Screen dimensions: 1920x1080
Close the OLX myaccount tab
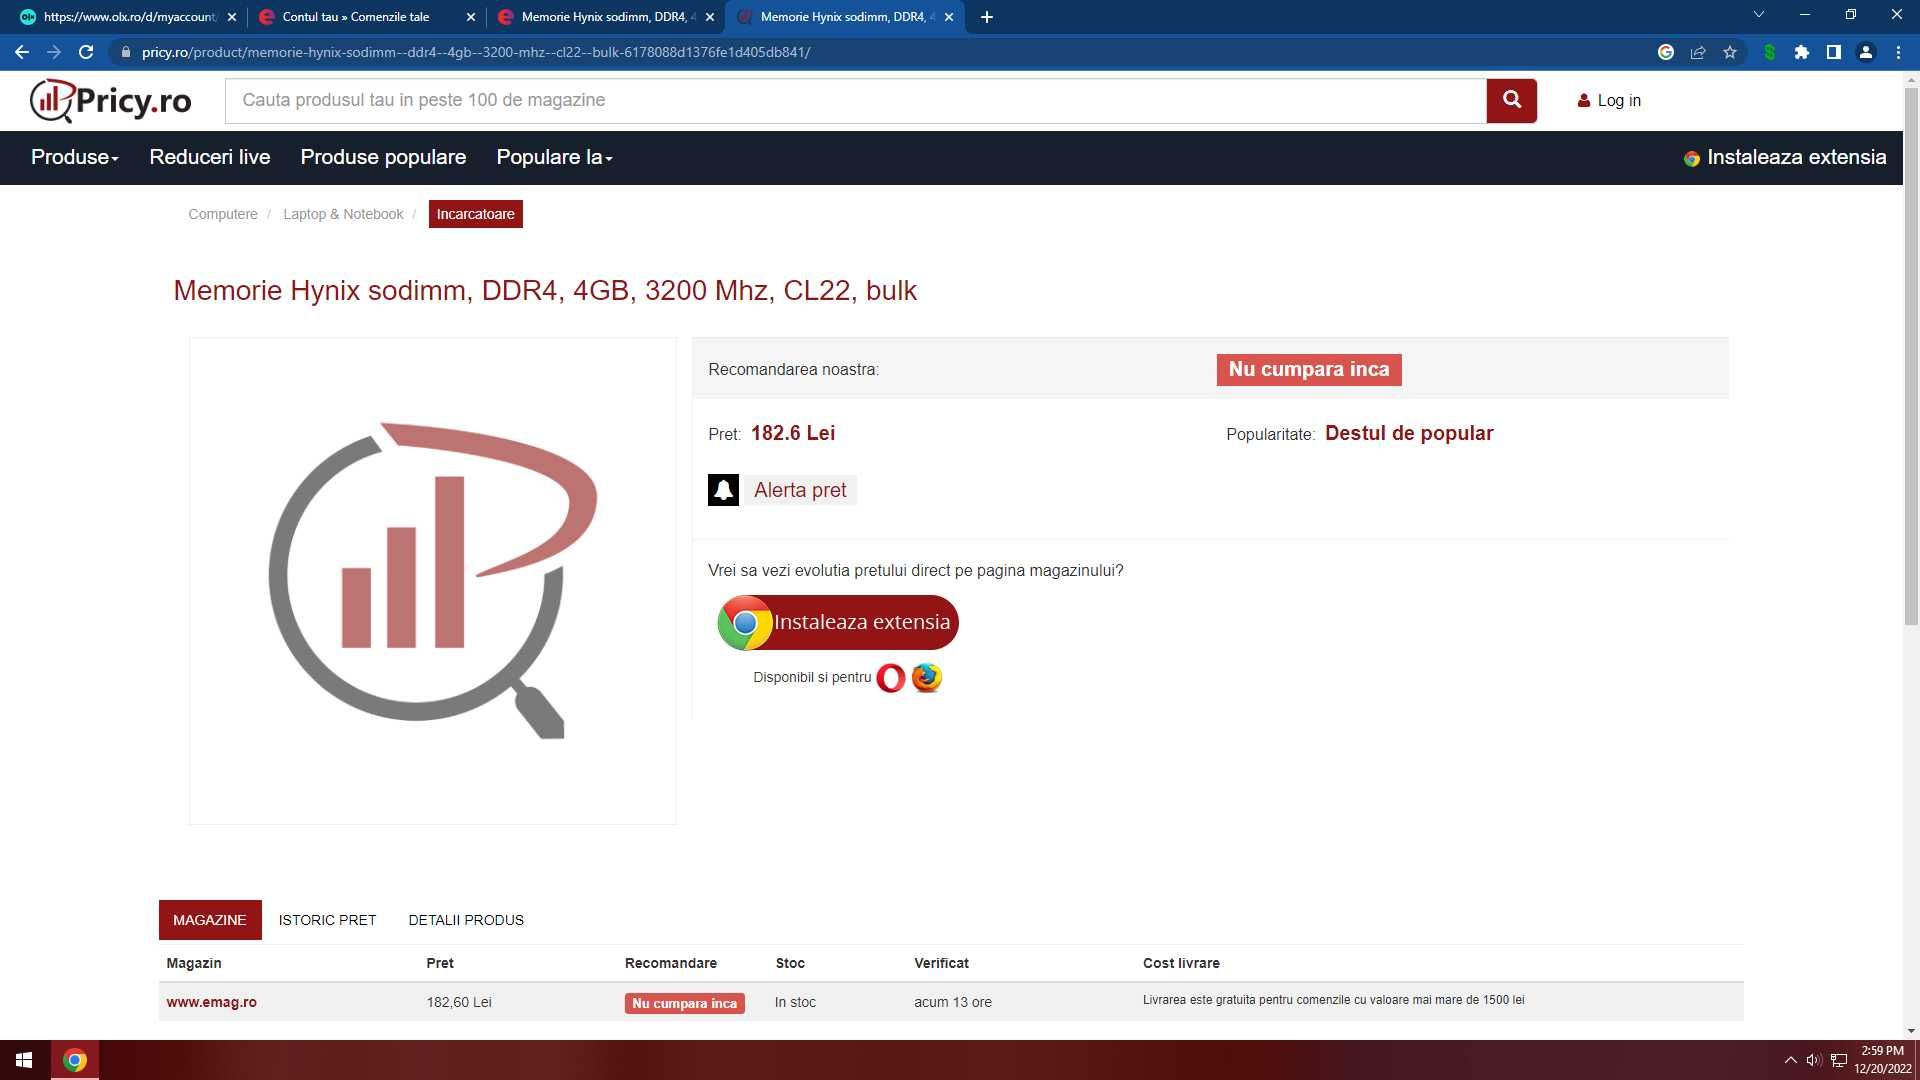point(232,17)
